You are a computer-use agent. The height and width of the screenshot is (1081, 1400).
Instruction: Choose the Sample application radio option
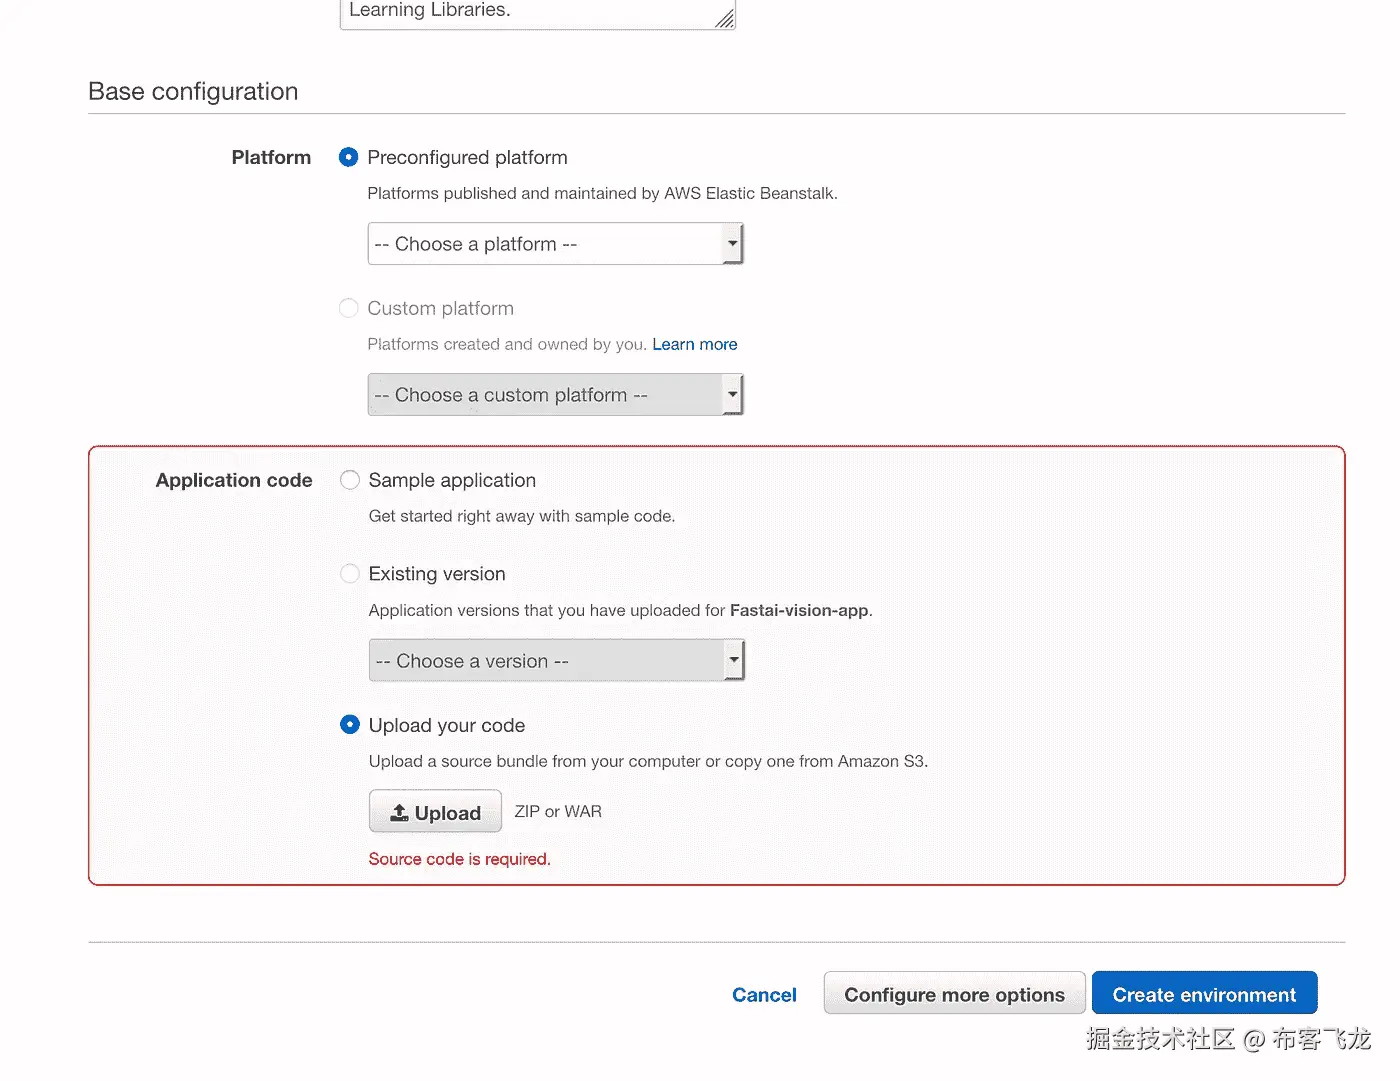coord(350,480)
